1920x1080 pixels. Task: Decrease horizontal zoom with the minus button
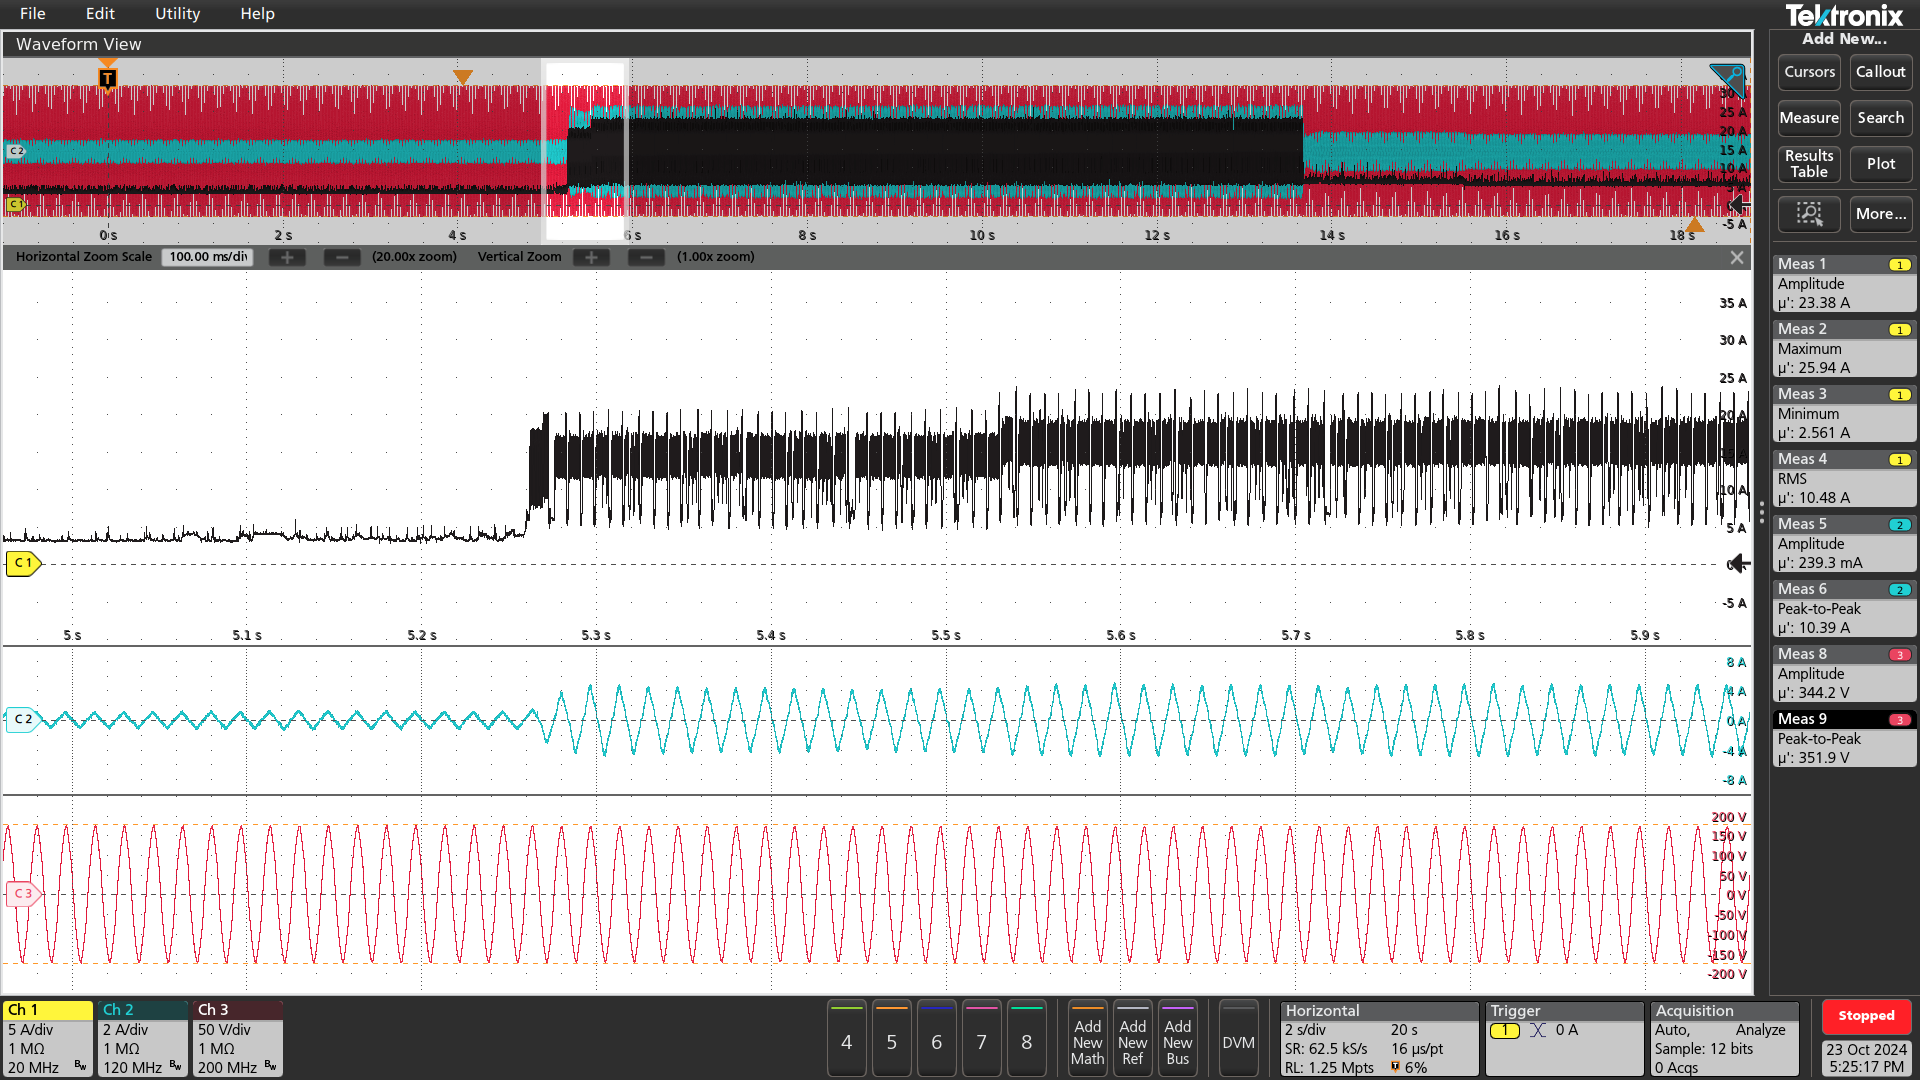(x=342, y=257)
